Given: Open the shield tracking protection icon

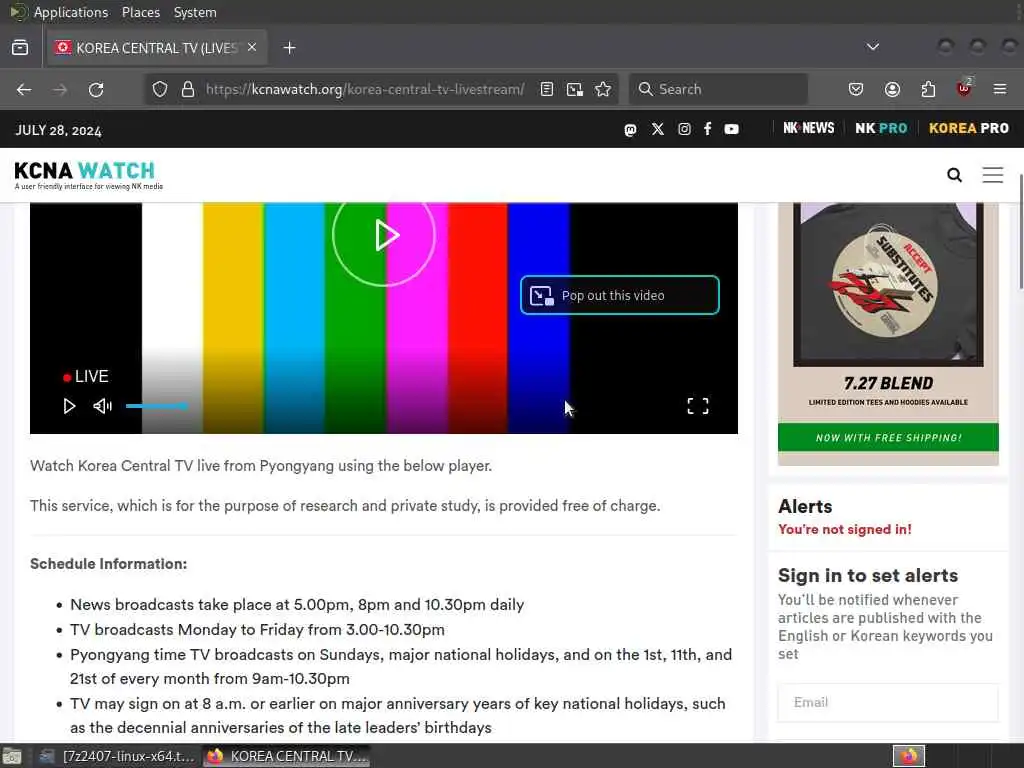Looking at the screenshot, I should pyautogui.click(x=160, y=89).
